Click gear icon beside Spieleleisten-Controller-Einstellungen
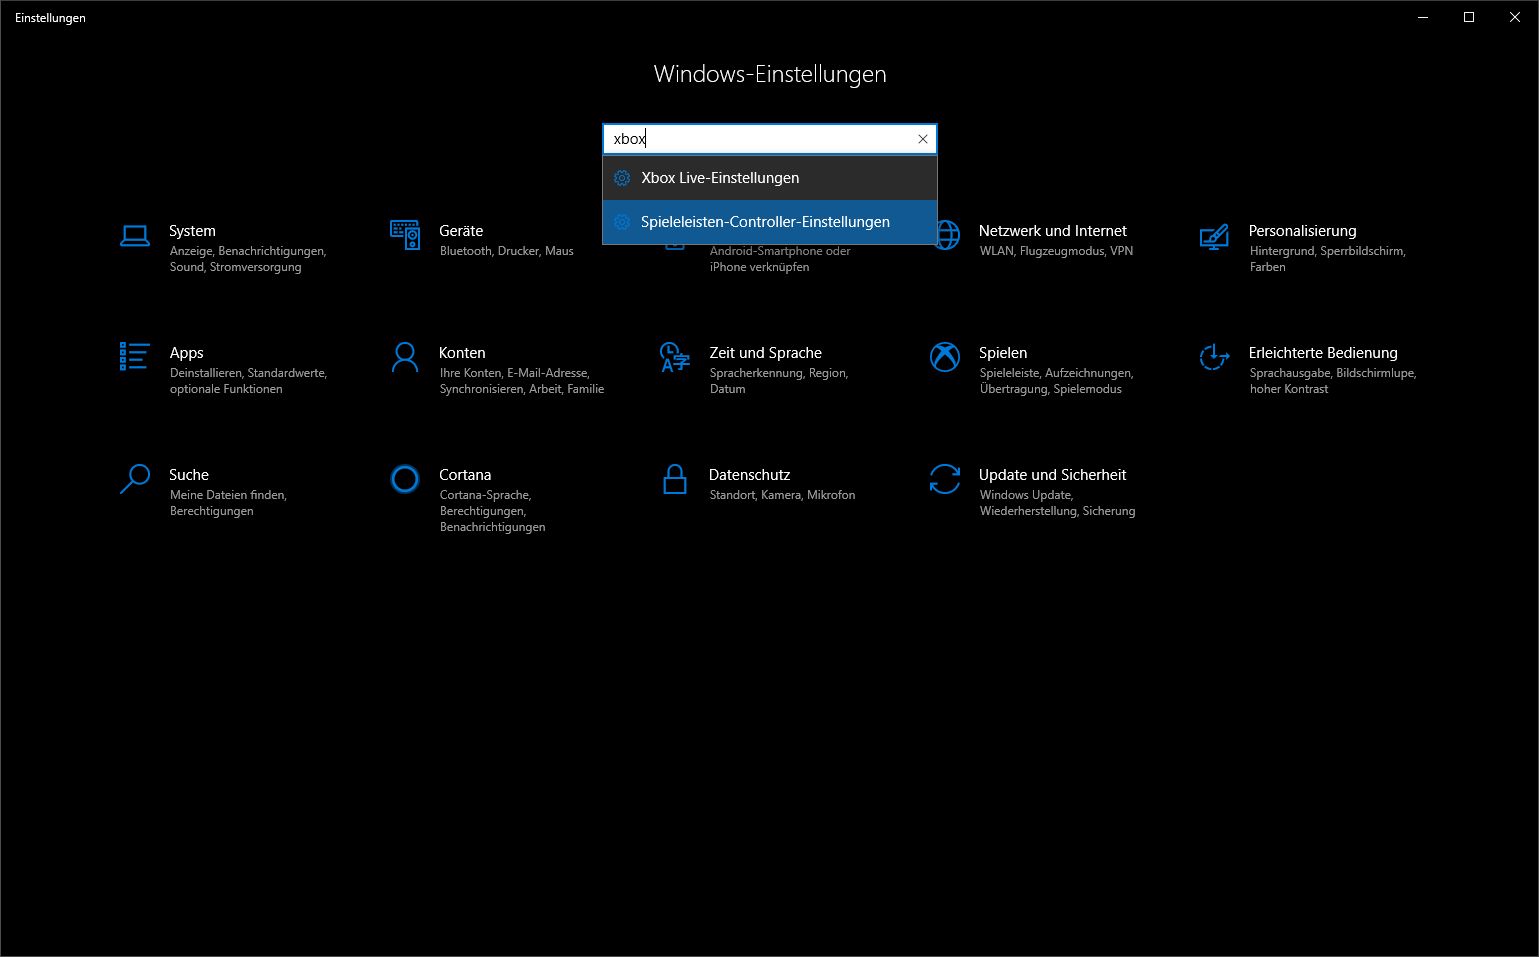 [x=622, y=222]
